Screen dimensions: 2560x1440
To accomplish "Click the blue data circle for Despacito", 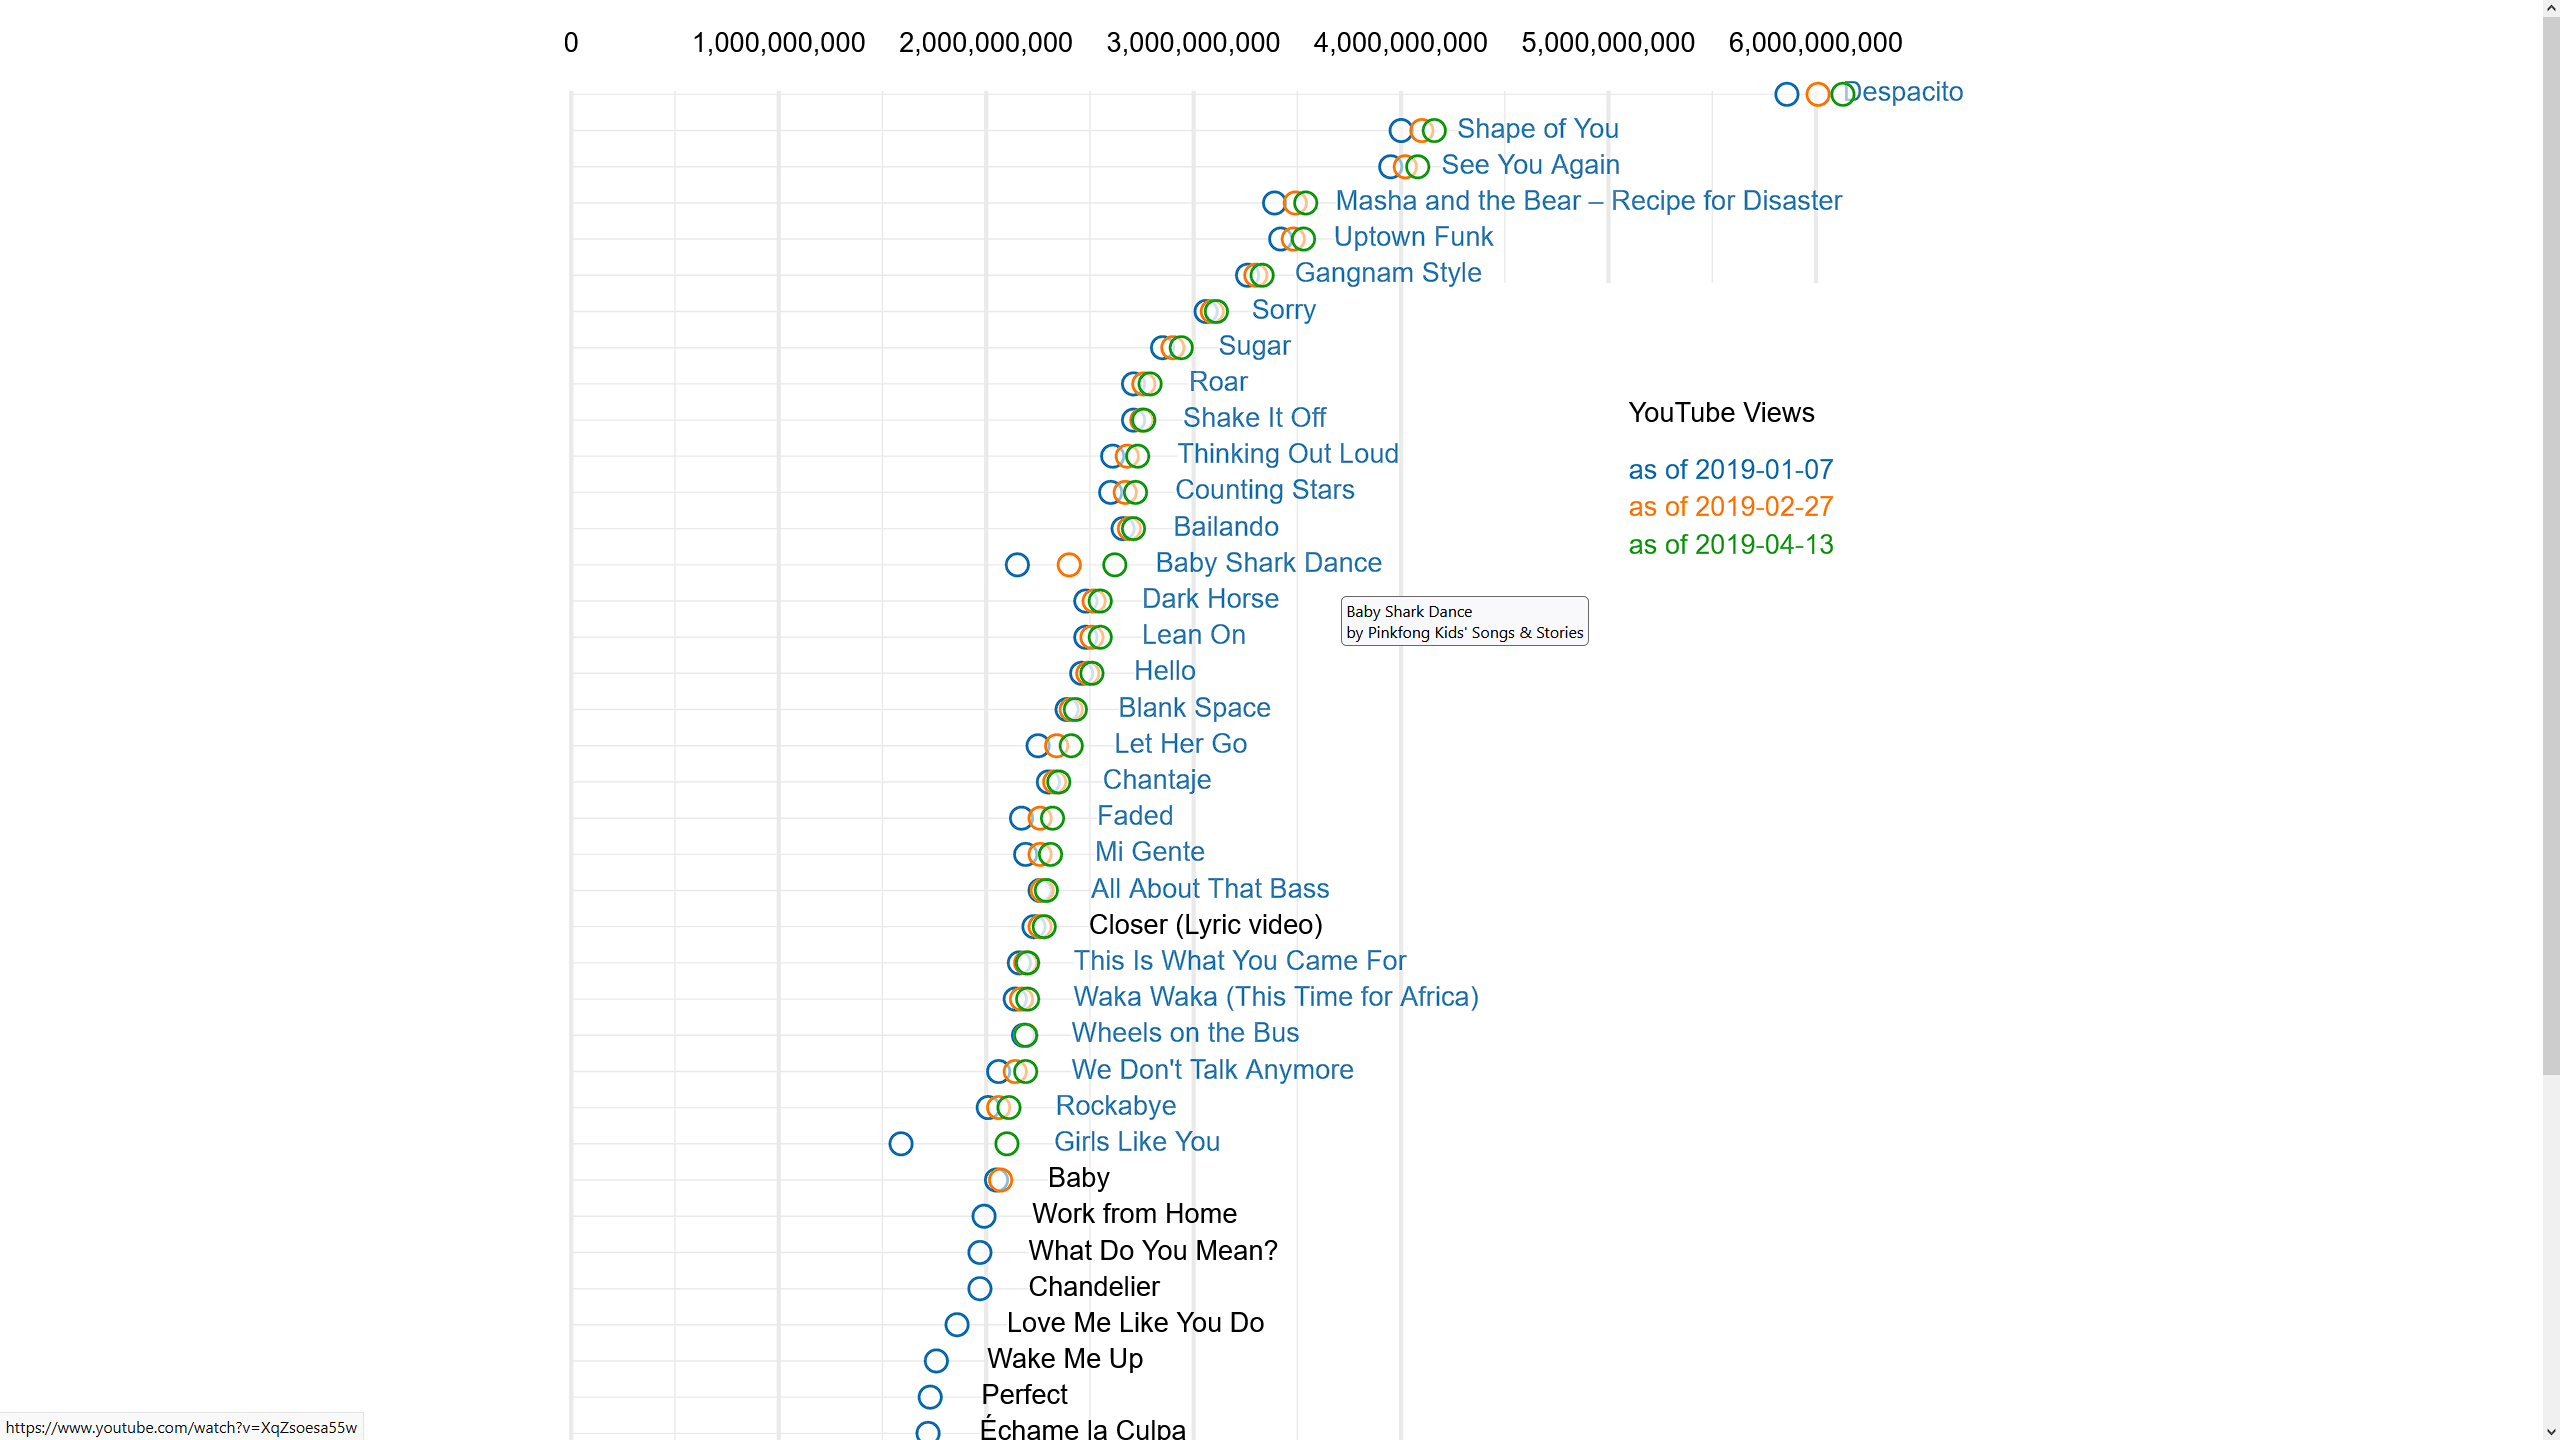I will coord(1786,95).
